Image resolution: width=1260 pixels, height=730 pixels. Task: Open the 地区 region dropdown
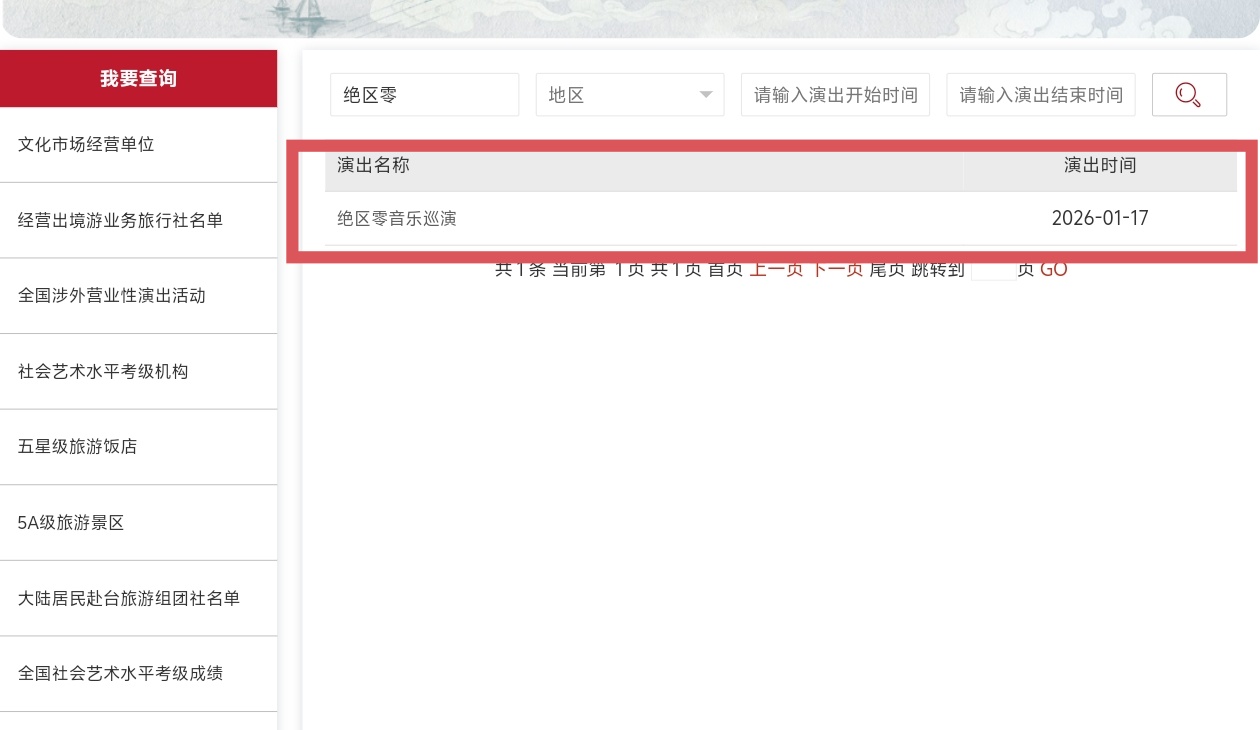point(630,95)
